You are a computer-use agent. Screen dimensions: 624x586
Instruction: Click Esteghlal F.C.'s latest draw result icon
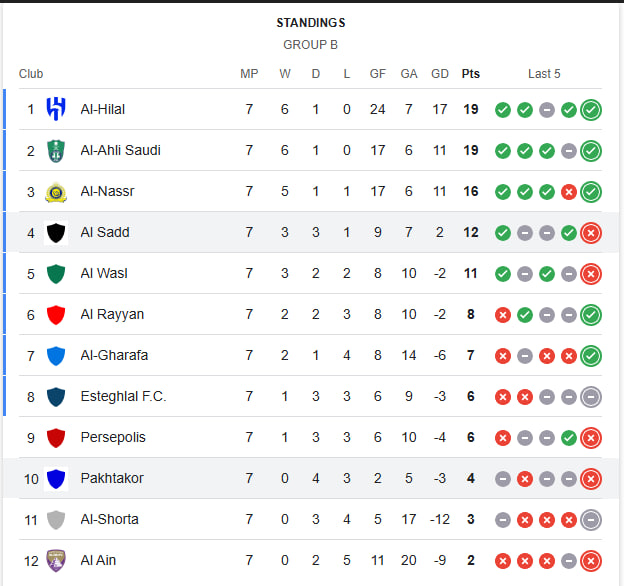coord(591,396)
